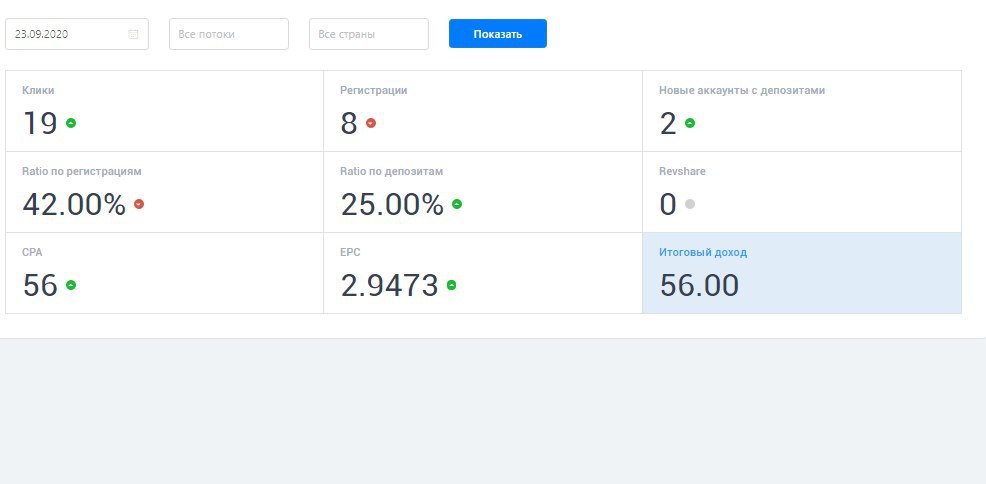Click the calendar icon in the date field
This screenshot has height=484, width=986.
133,34
